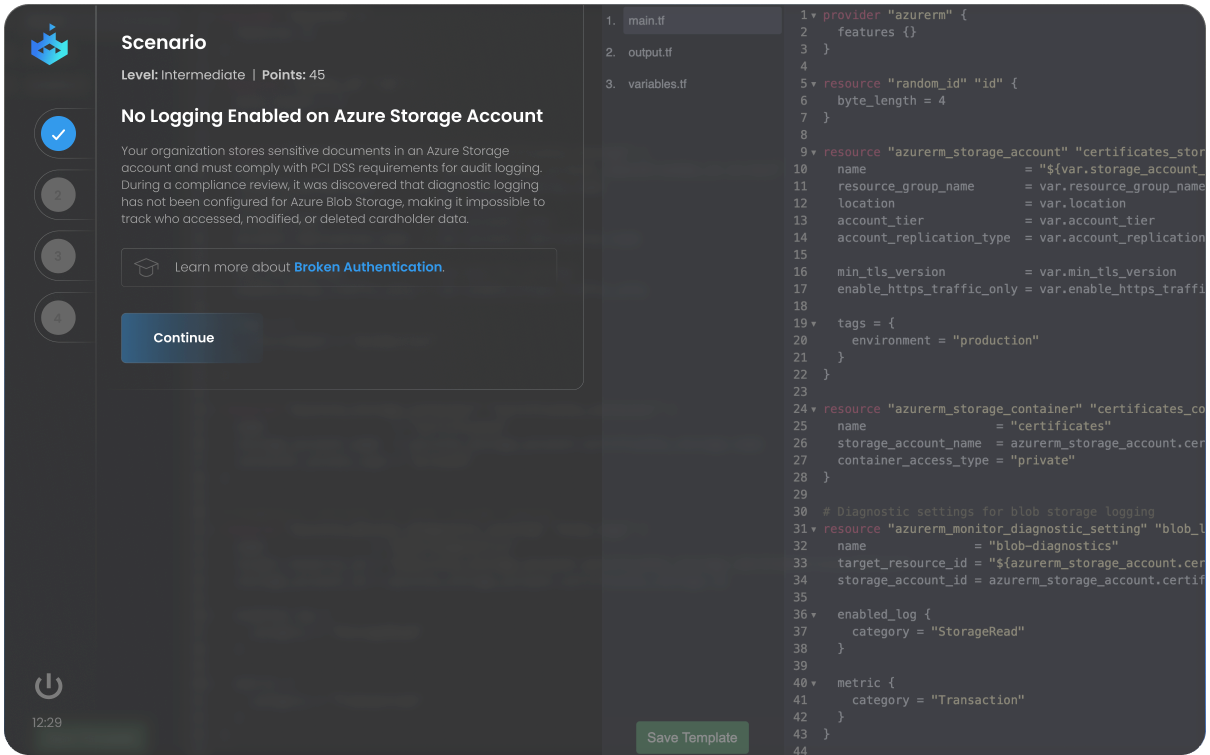Open the variables.tf file
Viewport: 1210px width, 755px height.
[x=657, y=84]
